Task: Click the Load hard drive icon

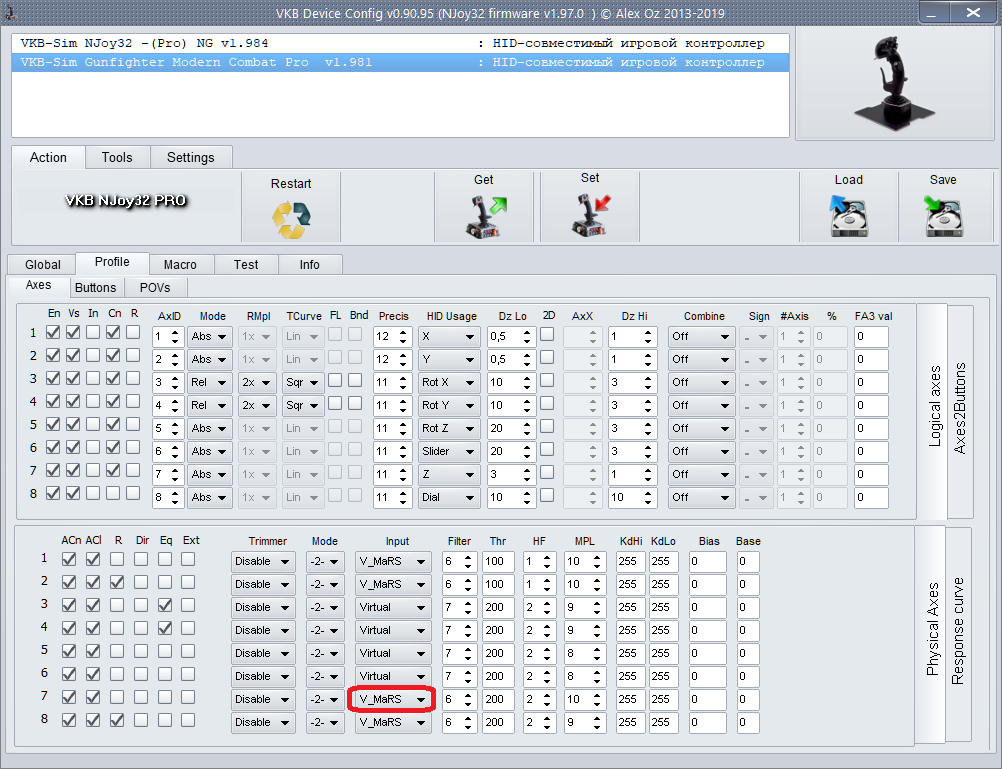Action: 848,214
